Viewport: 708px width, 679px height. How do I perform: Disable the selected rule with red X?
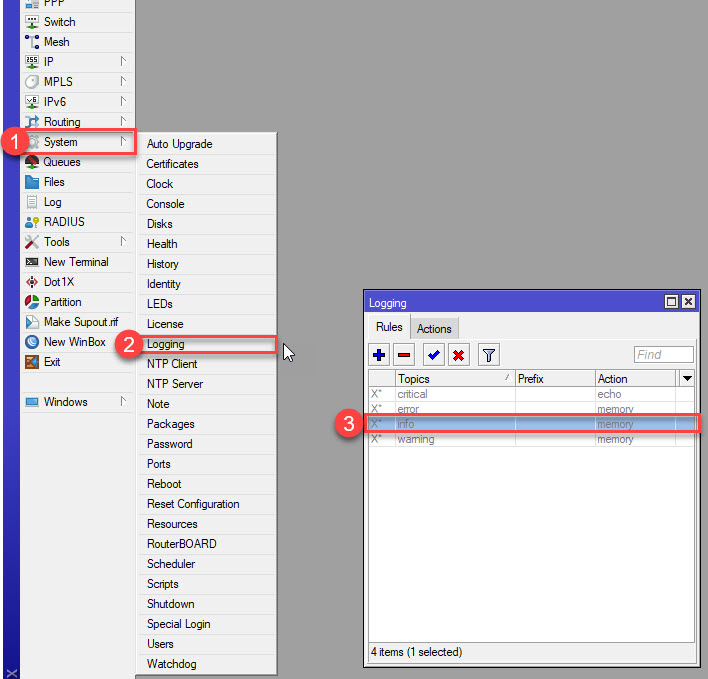click(459, 355)
